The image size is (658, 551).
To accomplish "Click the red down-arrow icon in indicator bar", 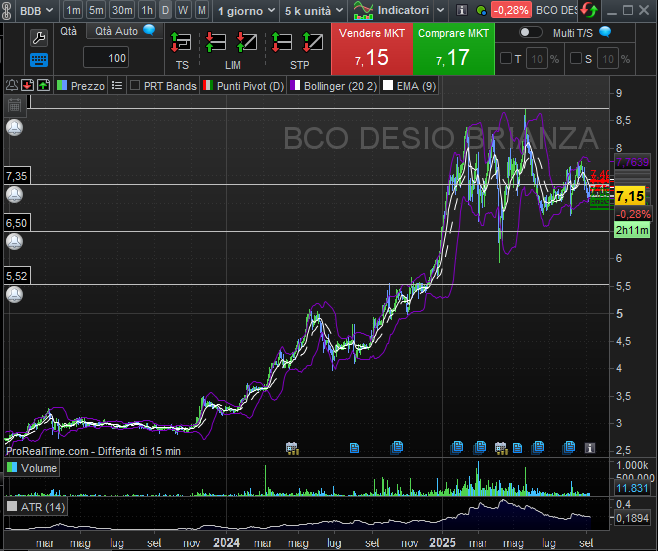I will click(x=27, y=86).
